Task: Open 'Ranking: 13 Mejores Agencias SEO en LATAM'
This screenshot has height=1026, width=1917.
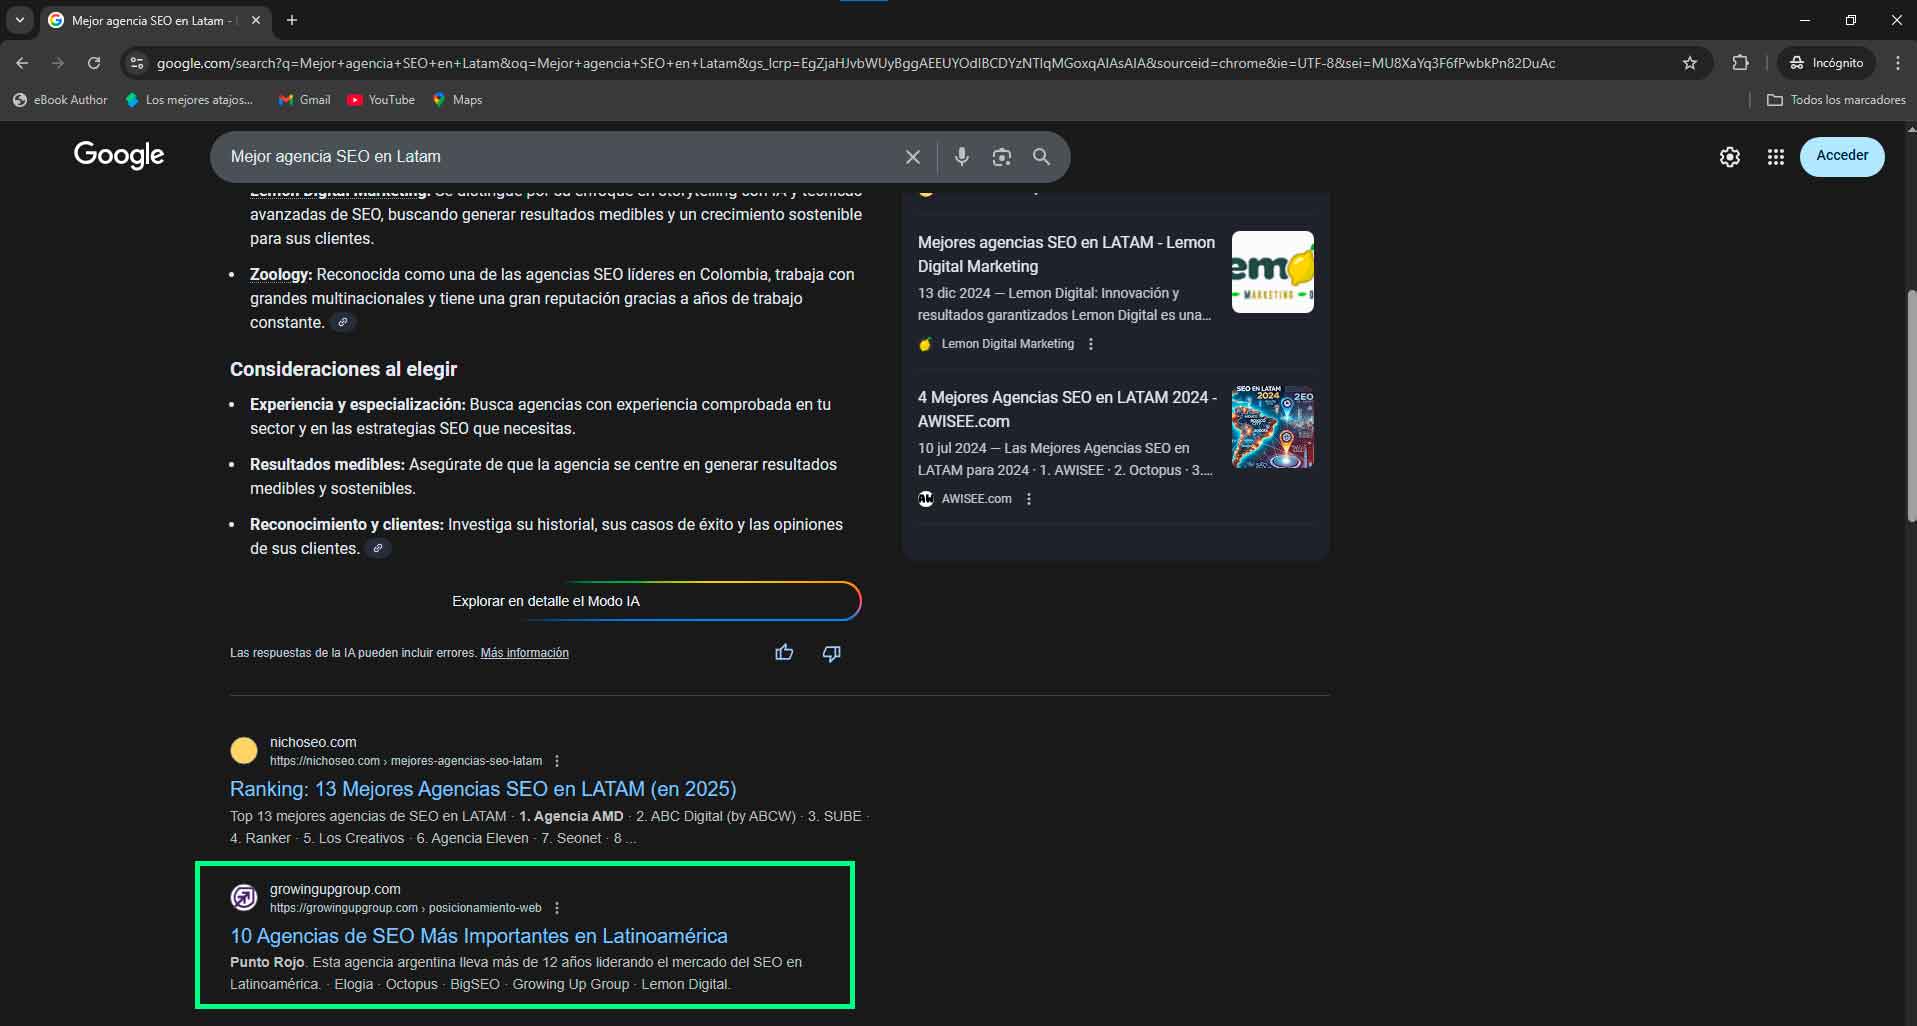Action: point(483,789)
